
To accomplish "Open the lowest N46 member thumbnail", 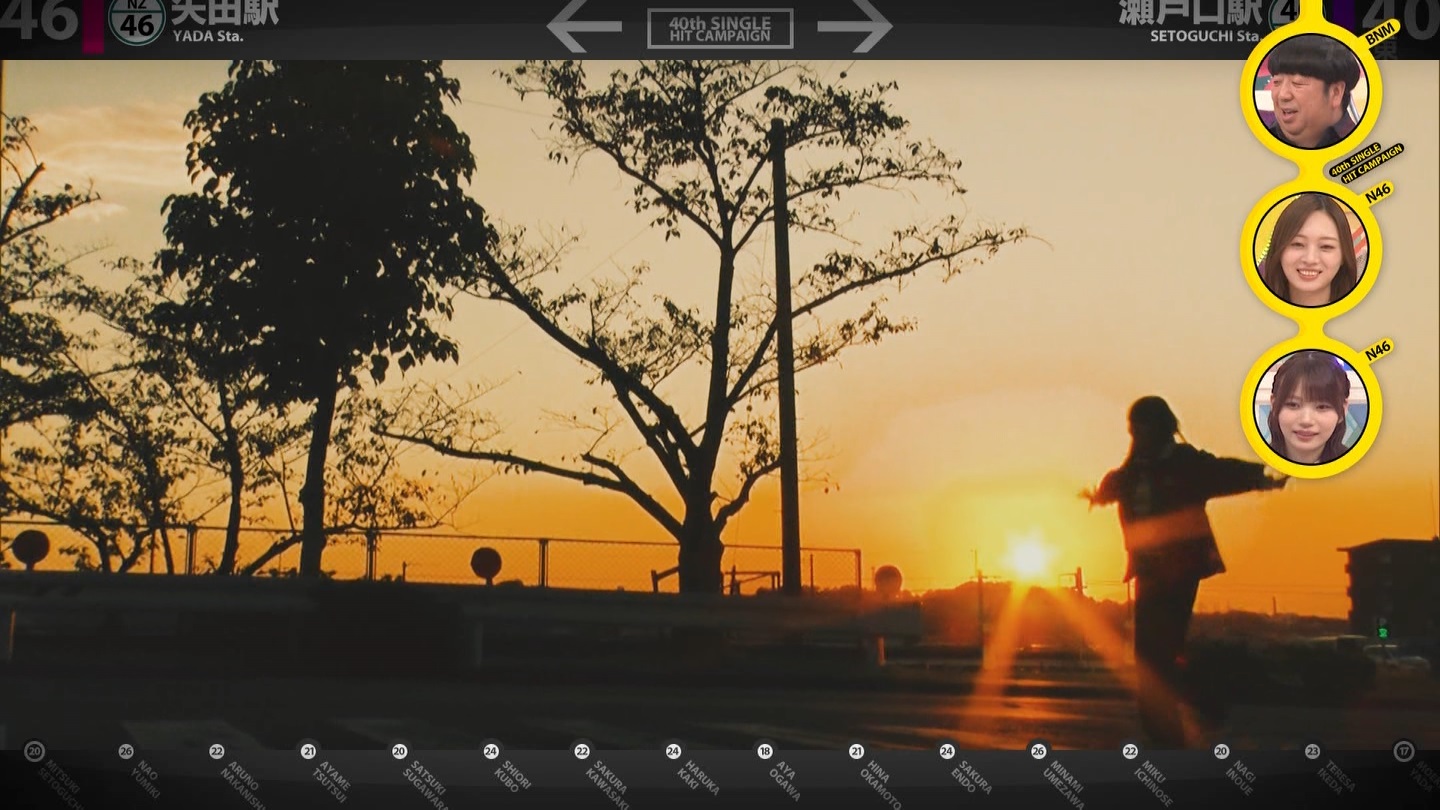I will point(1310,407).
